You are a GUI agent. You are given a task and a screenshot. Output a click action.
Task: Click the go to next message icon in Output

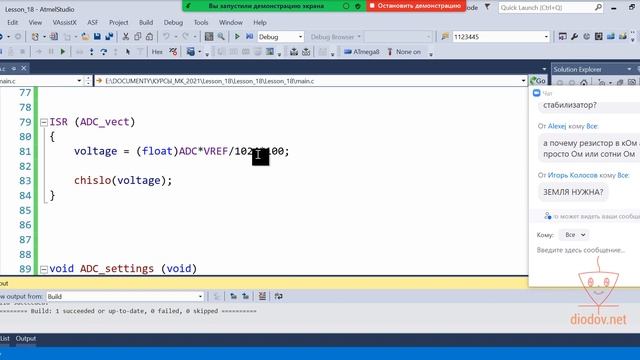(x=245, y=296)
